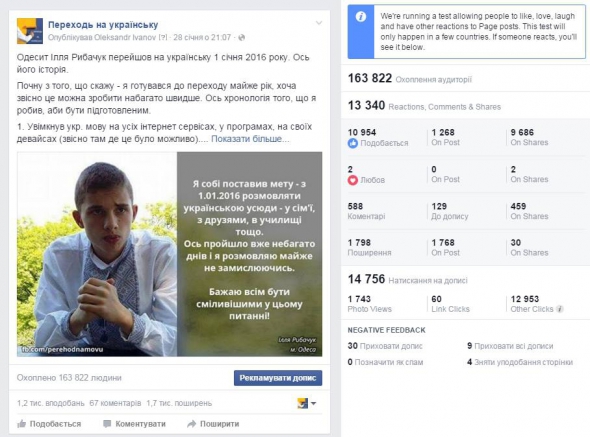Click the red heart Любов reaction icon

[x=353, y=180]
